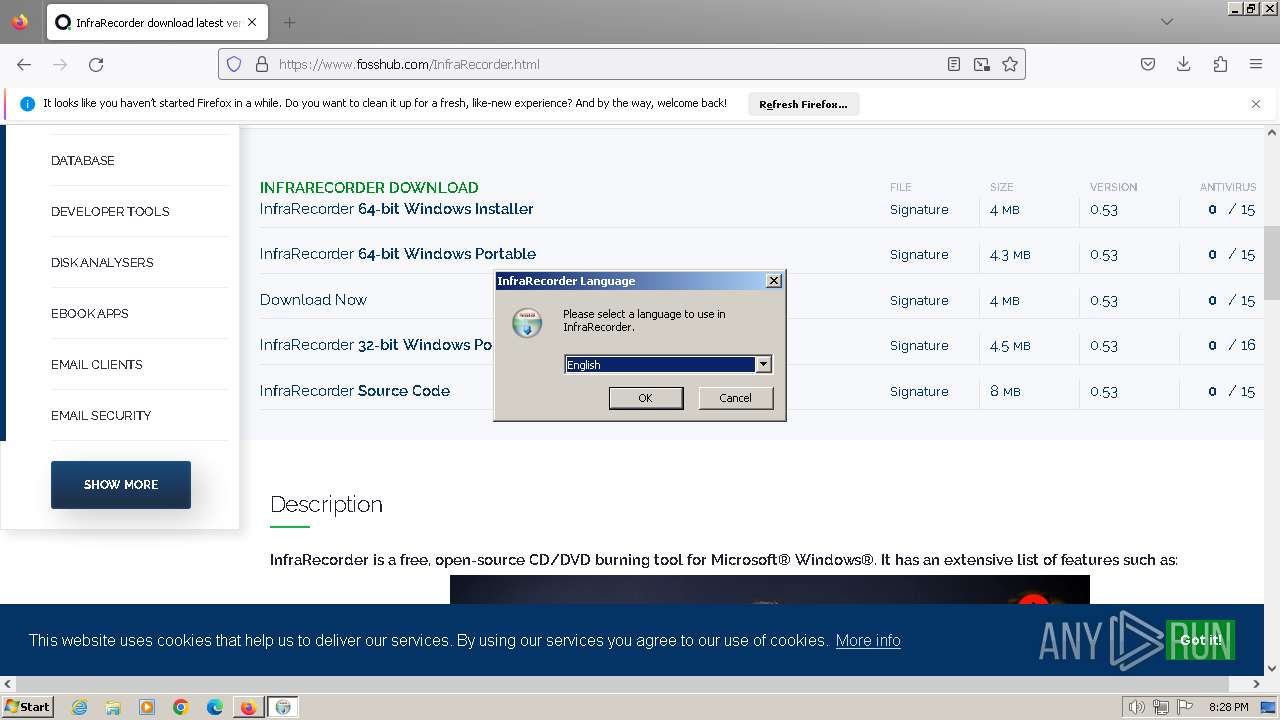Download InfraRecorder 64-bit Windows Installer
Image resolution: width=1280 pixels, height=720 pixels.
click(x=397, y=209)
